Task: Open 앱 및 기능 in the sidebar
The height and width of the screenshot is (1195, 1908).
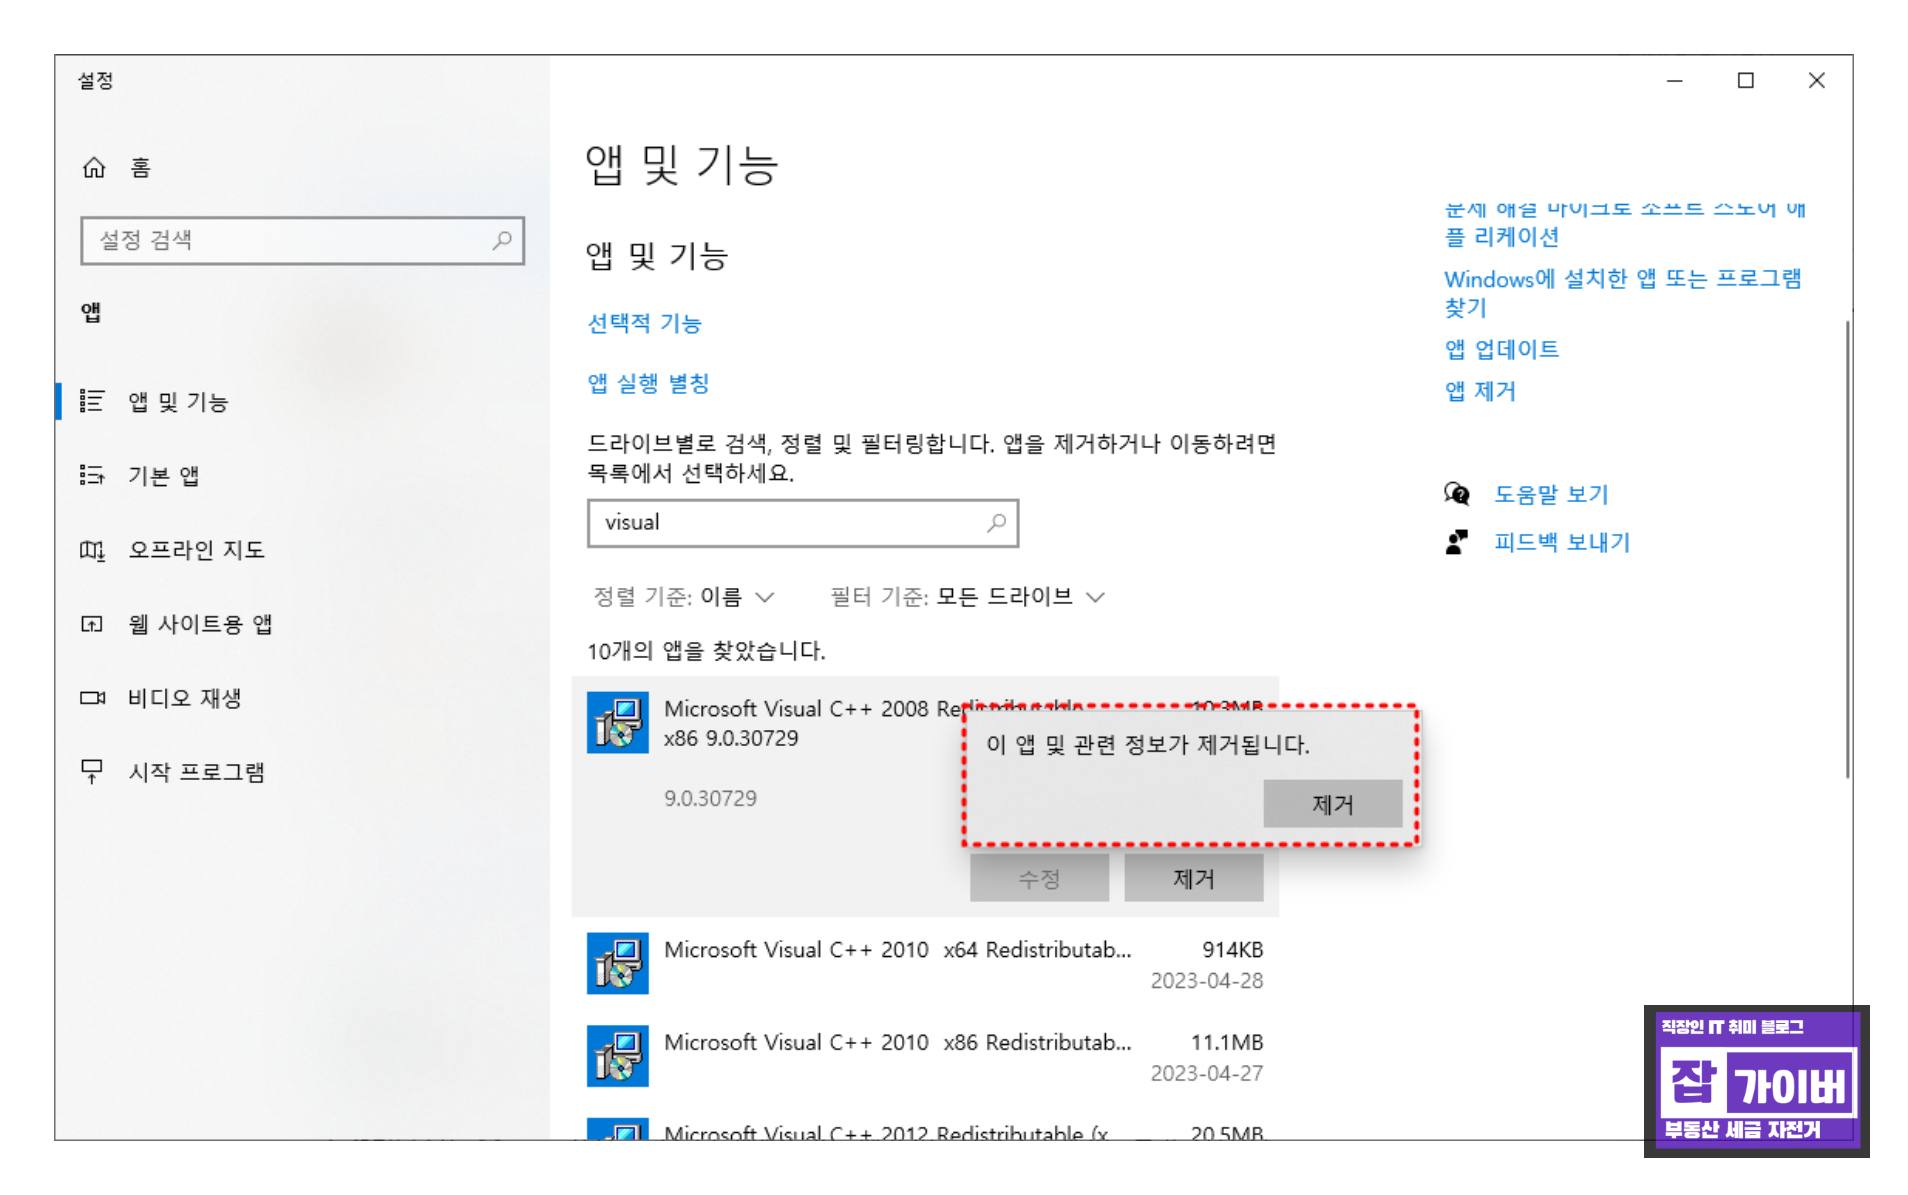Action: [178, 402]
